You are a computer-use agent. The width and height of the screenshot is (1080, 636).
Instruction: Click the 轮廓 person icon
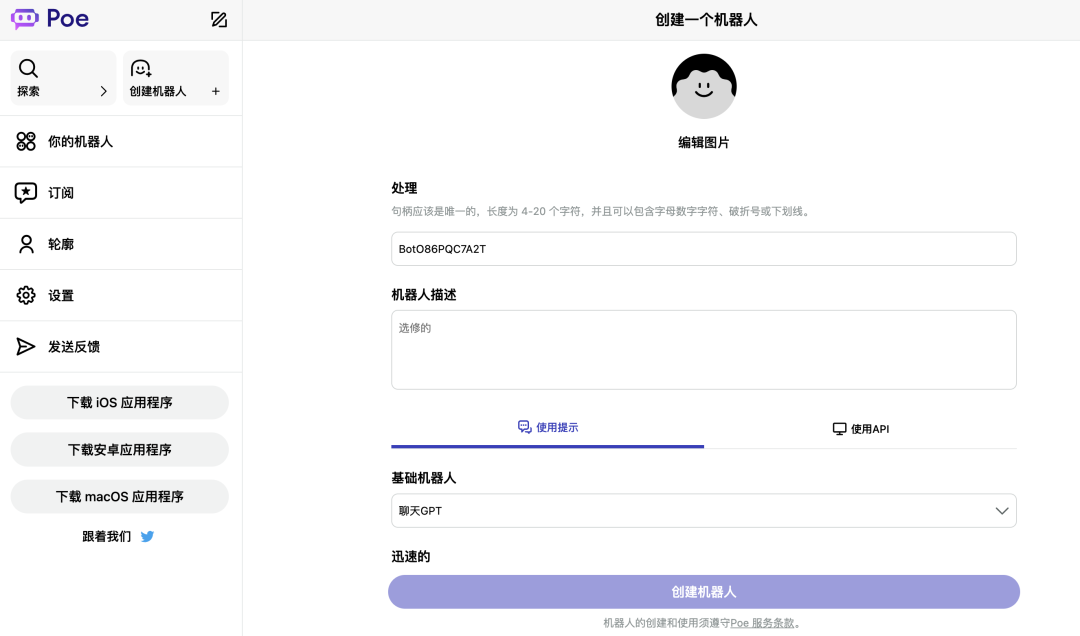(x=26, y=244)
